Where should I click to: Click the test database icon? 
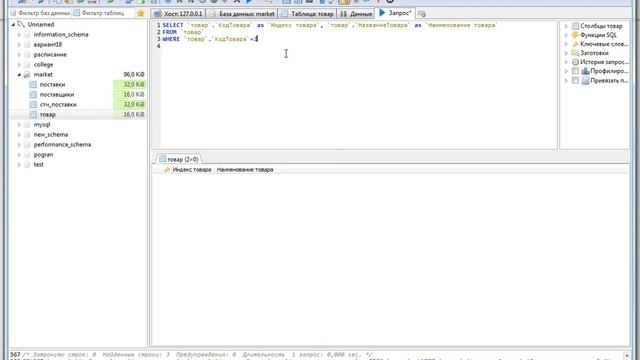coord(27,164)
